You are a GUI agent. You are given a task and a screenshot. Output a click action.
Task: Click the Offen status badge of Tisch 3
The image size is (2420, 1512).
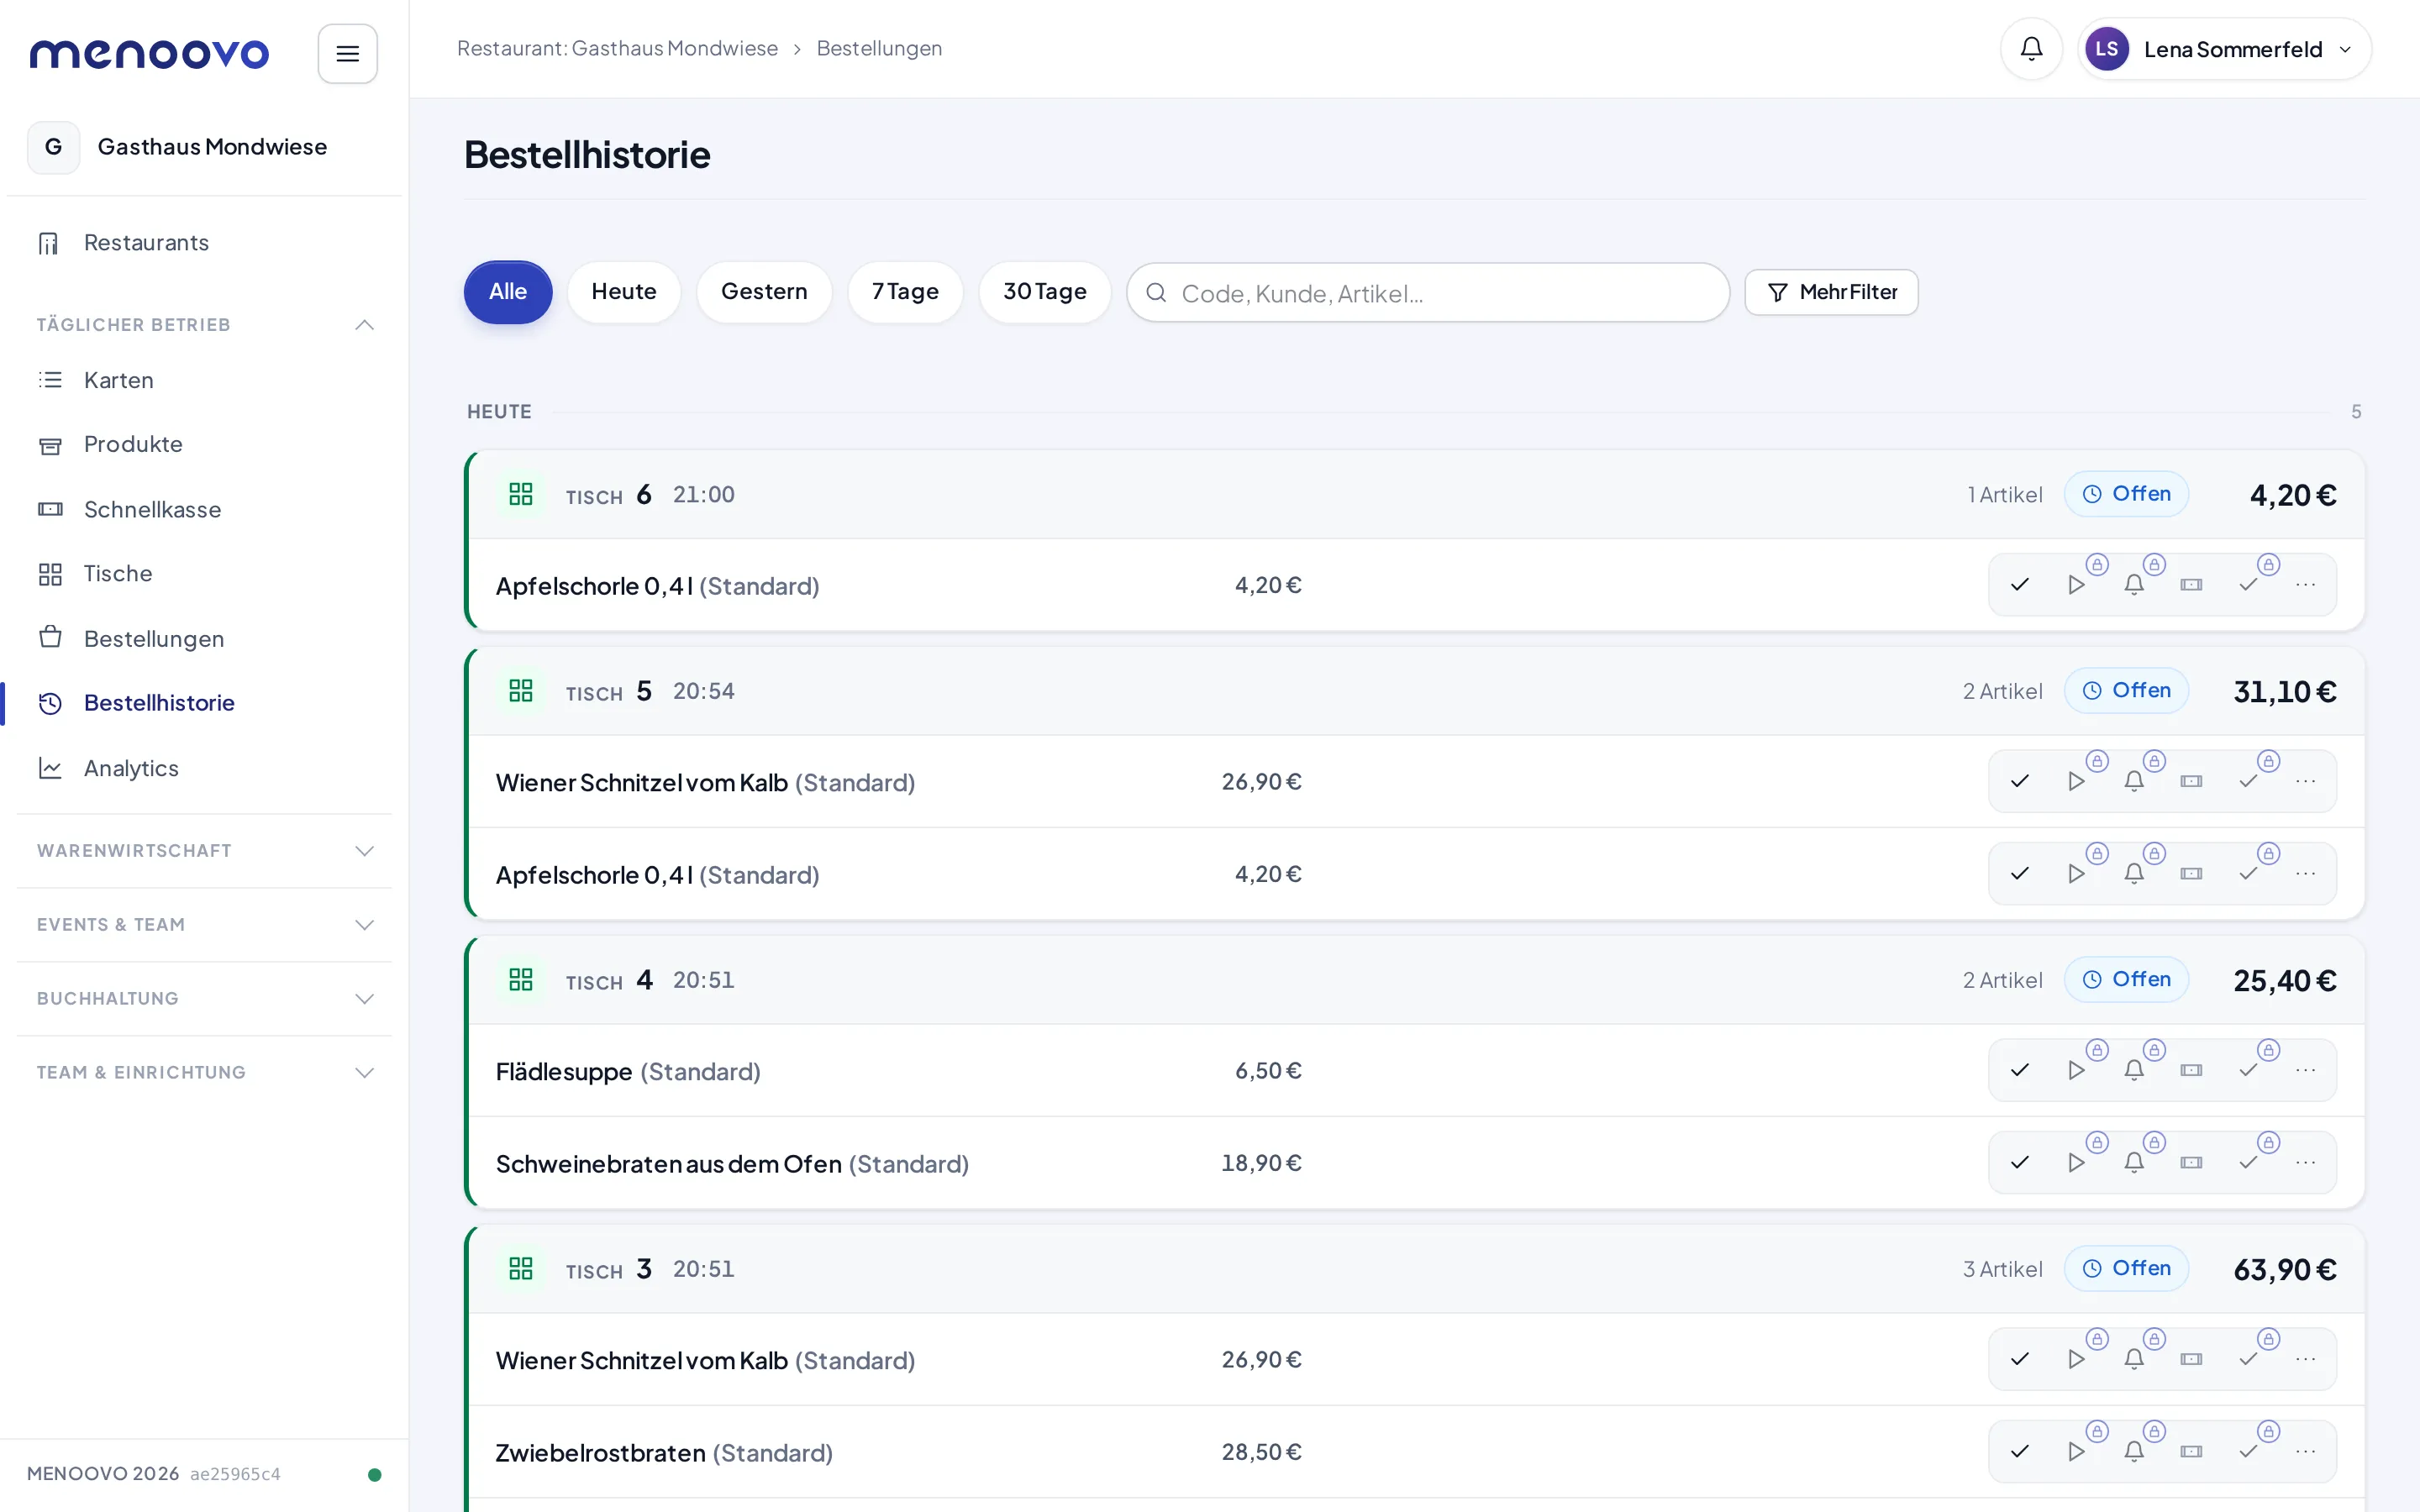click(x=2126, y=1269)
